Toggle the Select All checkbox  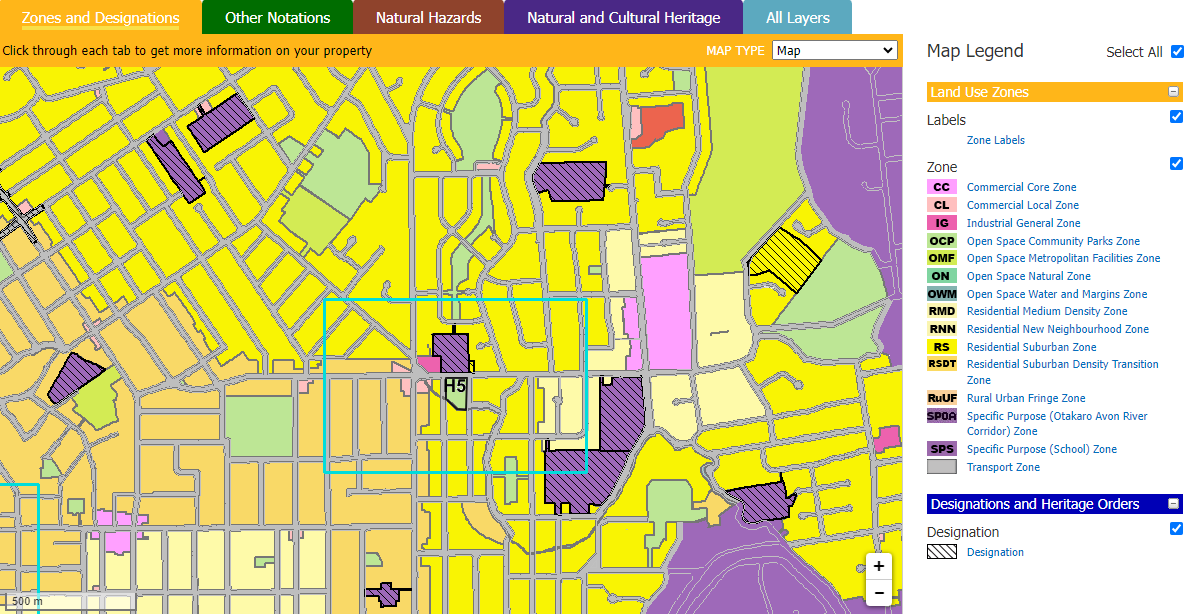(x=1176, y=51)
